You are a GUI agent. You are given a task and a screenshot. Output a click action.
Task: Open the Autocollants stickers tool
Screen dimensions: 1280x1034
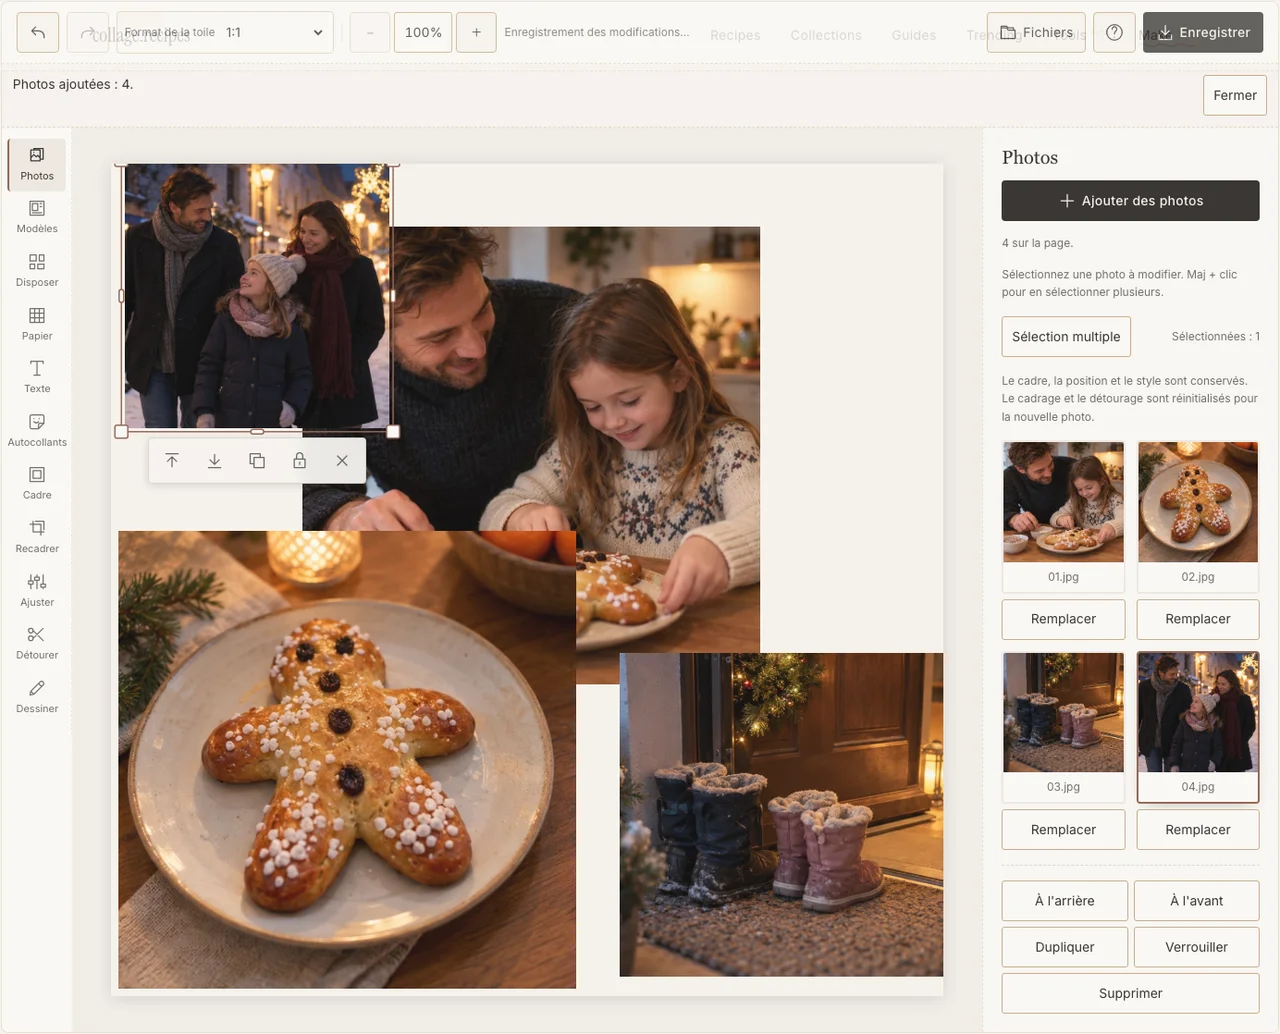click(x=37, y=431)
